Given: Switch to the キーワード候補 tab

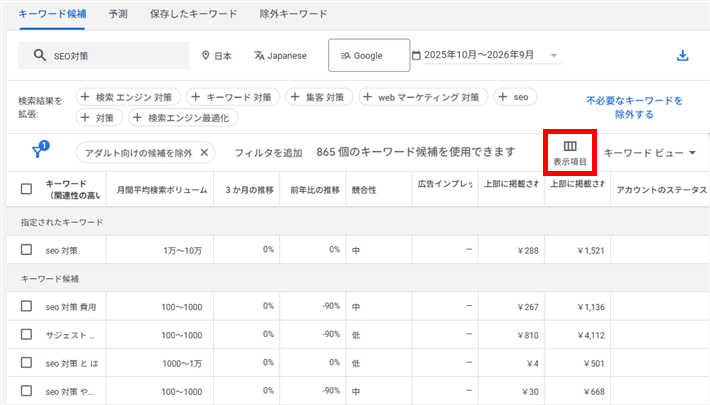Looking at the screenshot, I should coord(52,14).
